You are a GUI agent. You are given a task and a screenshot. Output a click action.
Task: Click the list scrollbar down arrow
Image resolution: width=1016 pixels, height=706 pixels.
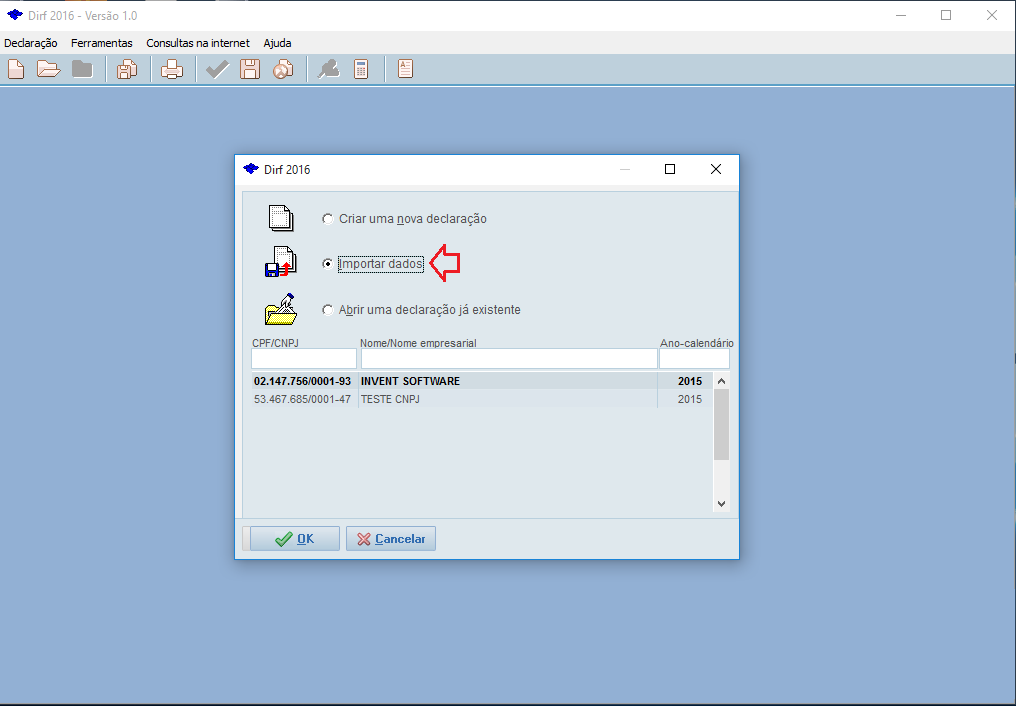tap(721, 503)
